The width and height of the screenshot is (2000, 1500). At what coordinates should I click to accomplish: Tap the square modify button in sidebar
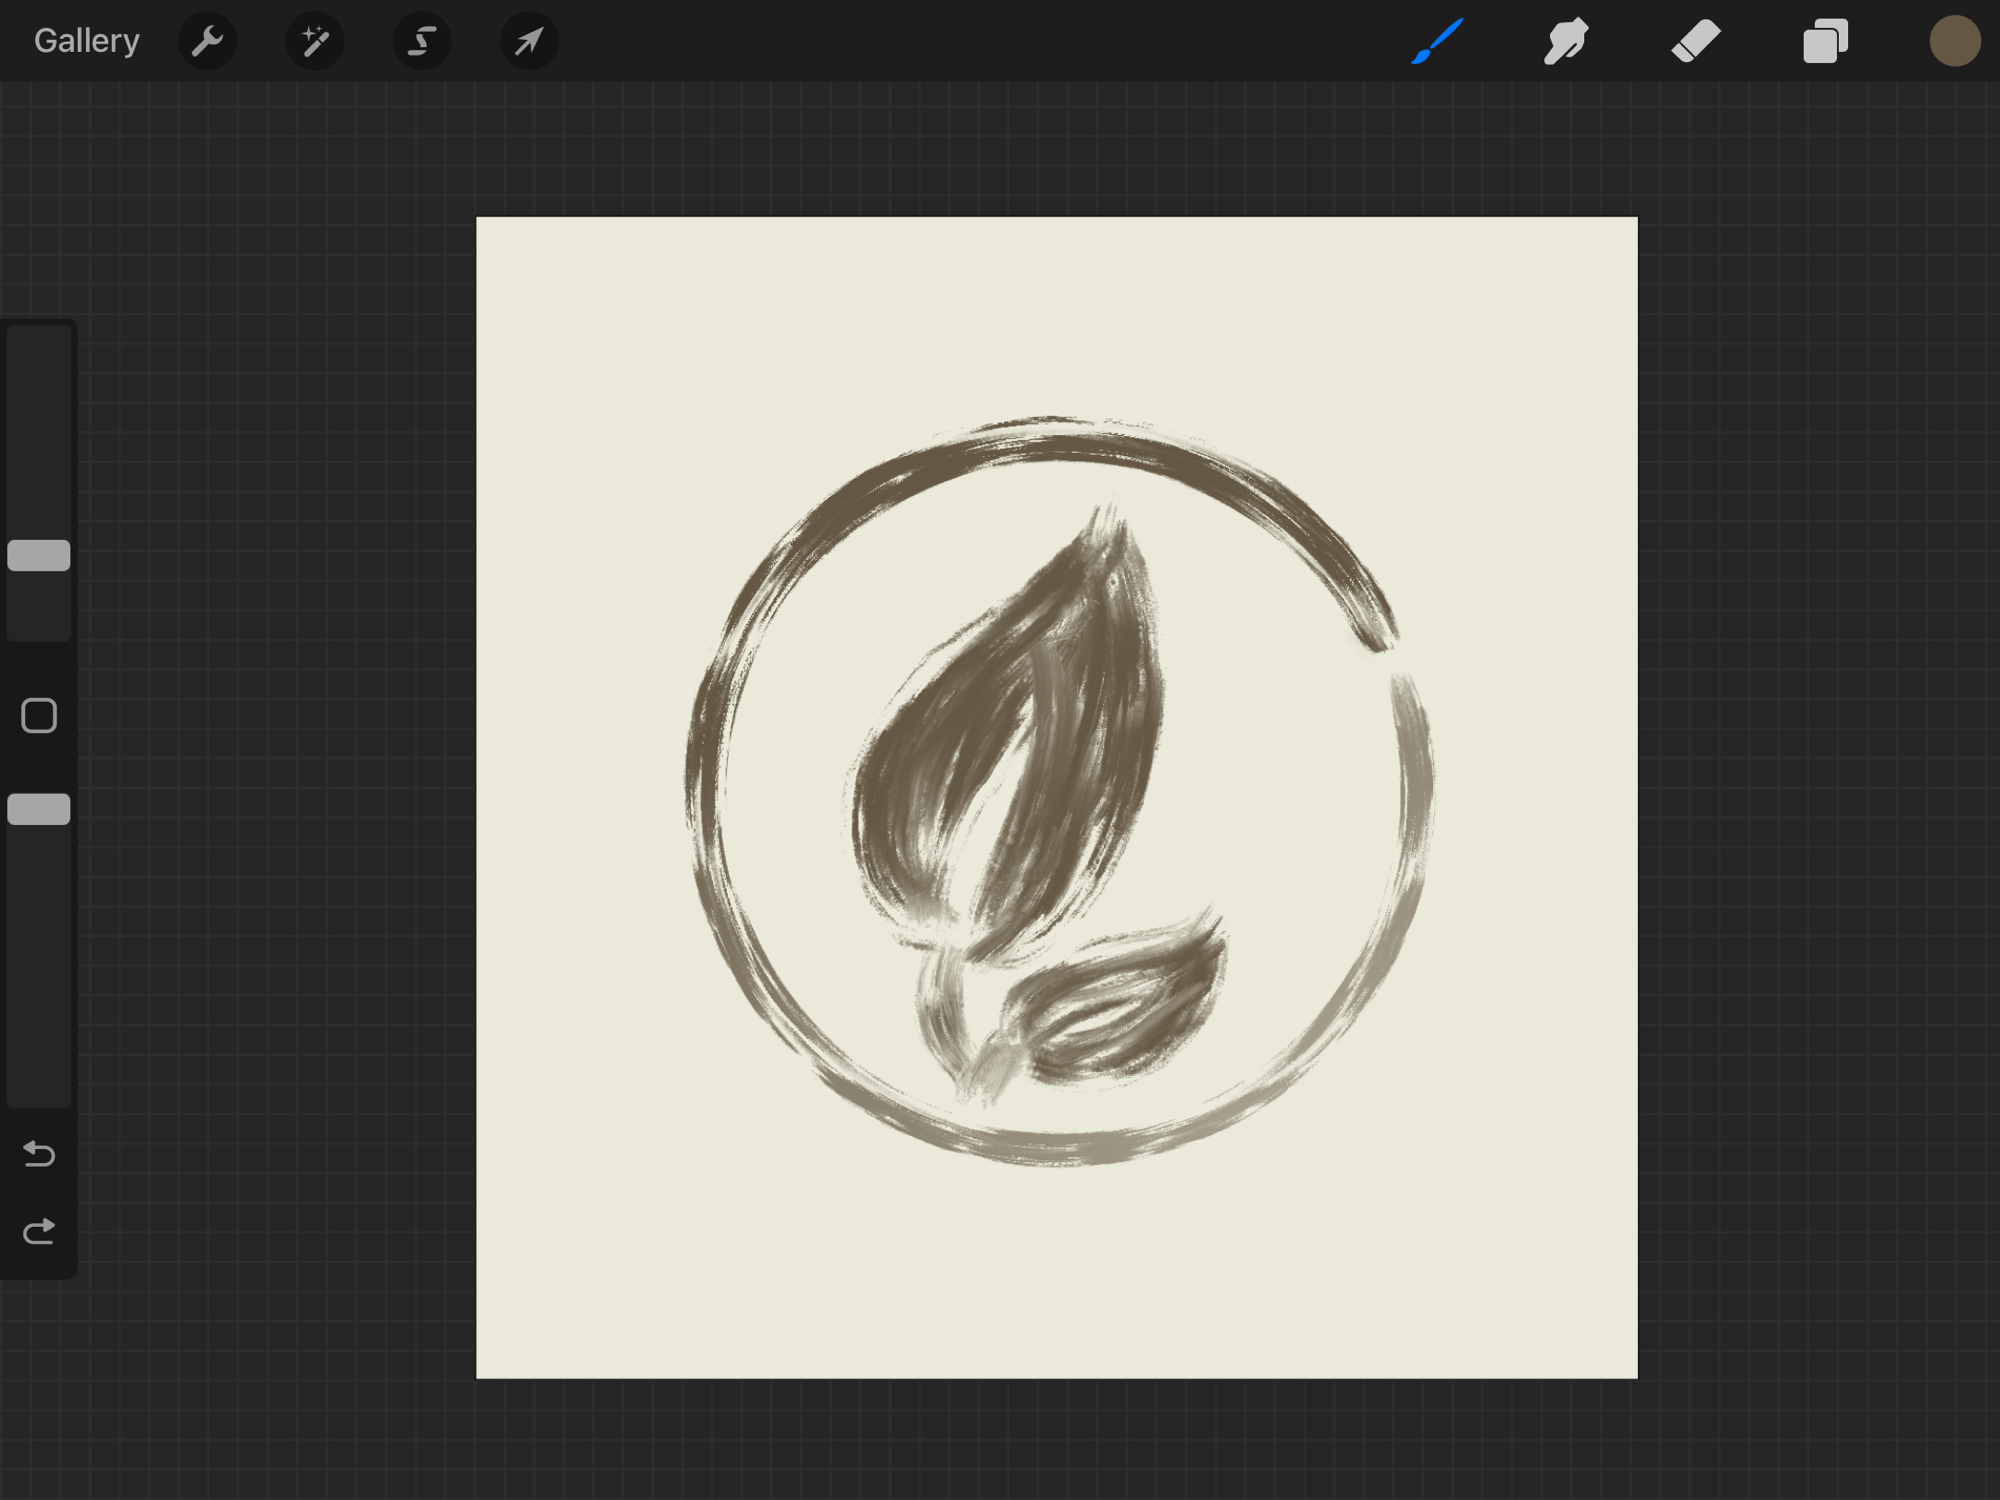coord(39,716)
